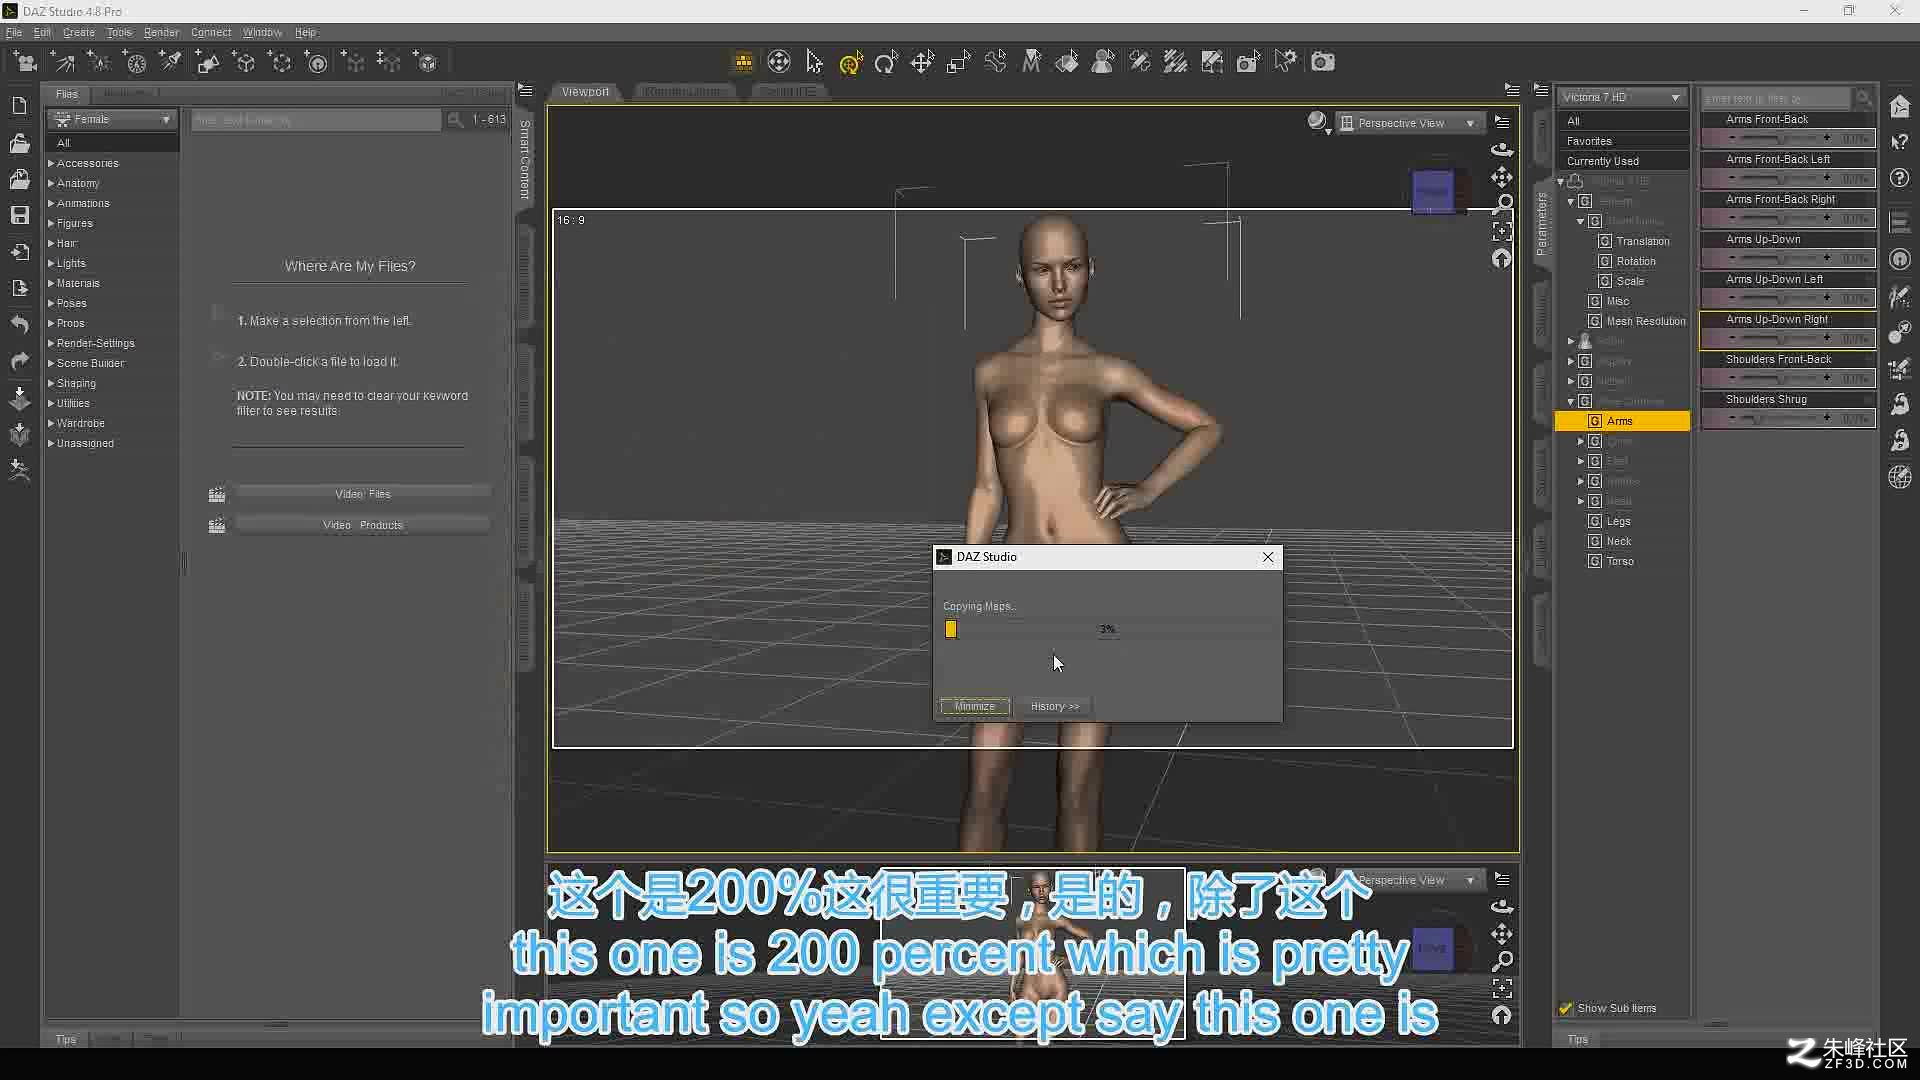
Task: Click the Shoulders Shrug slider
Action: (1788, 418)
